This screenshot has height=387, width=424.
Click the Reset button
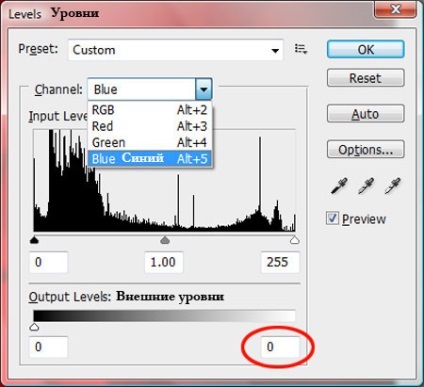point(366,78)
